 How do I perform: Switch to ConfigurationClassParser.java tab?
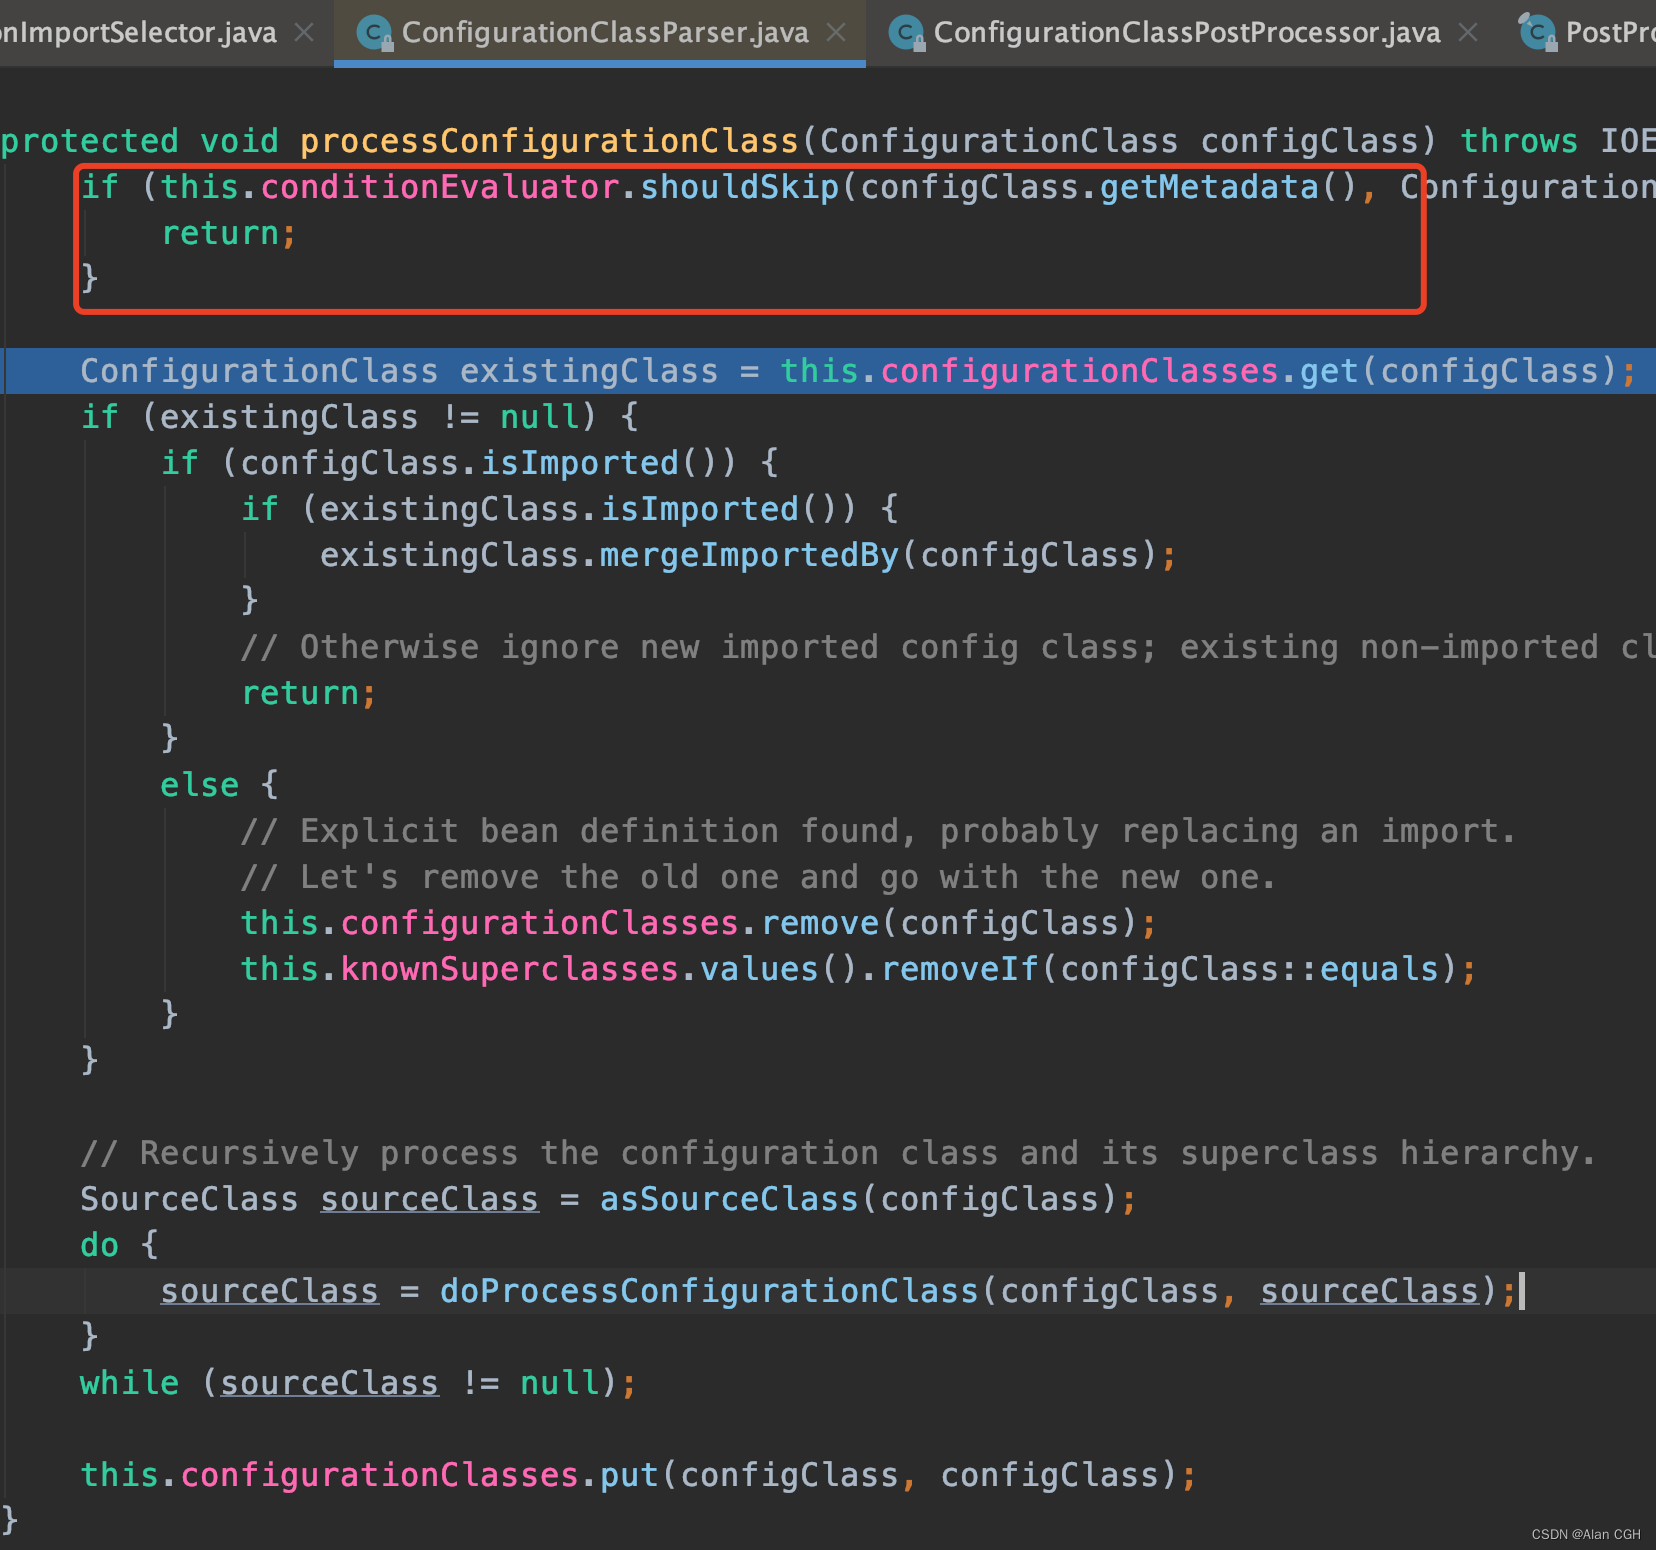point(604,33)
